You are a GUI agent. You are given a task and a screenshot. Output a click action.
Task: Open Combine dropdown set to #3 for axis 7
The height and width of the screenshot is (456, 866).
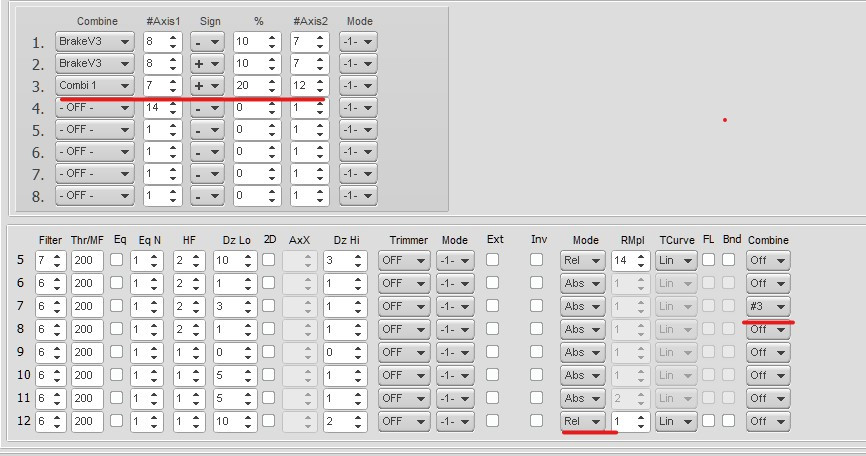(768, 306)
